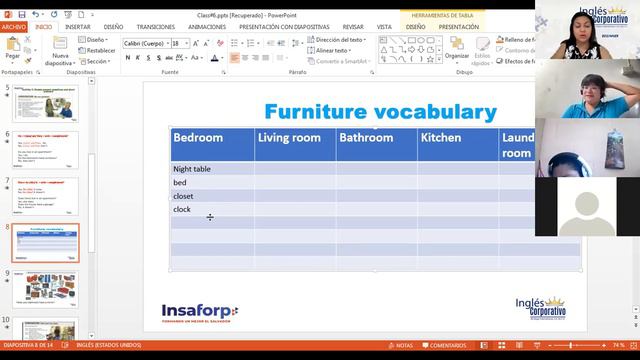The width and height of the screenshot is (640, 360).
Task: Switch to ANIMACIONES tab
Action: tap(207, 27)
